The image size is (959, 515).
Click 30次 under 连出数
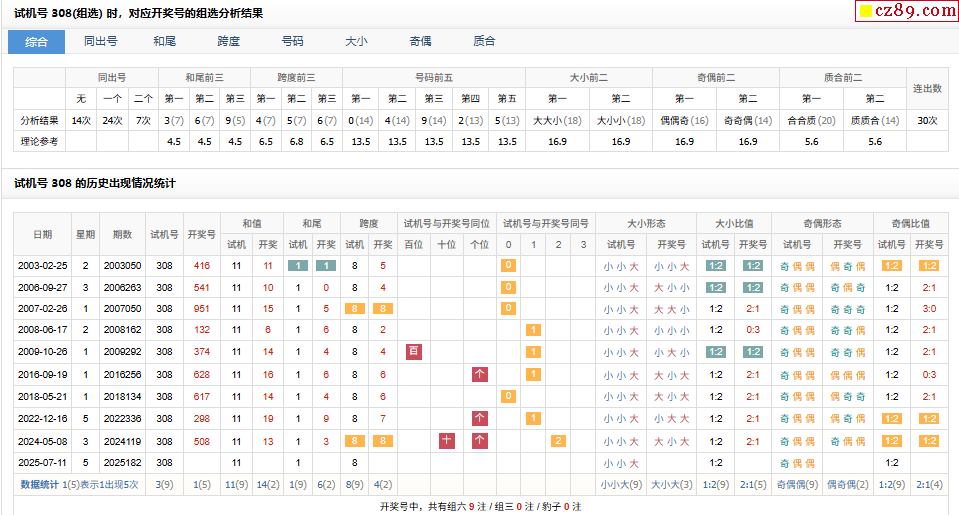(927, 120)
